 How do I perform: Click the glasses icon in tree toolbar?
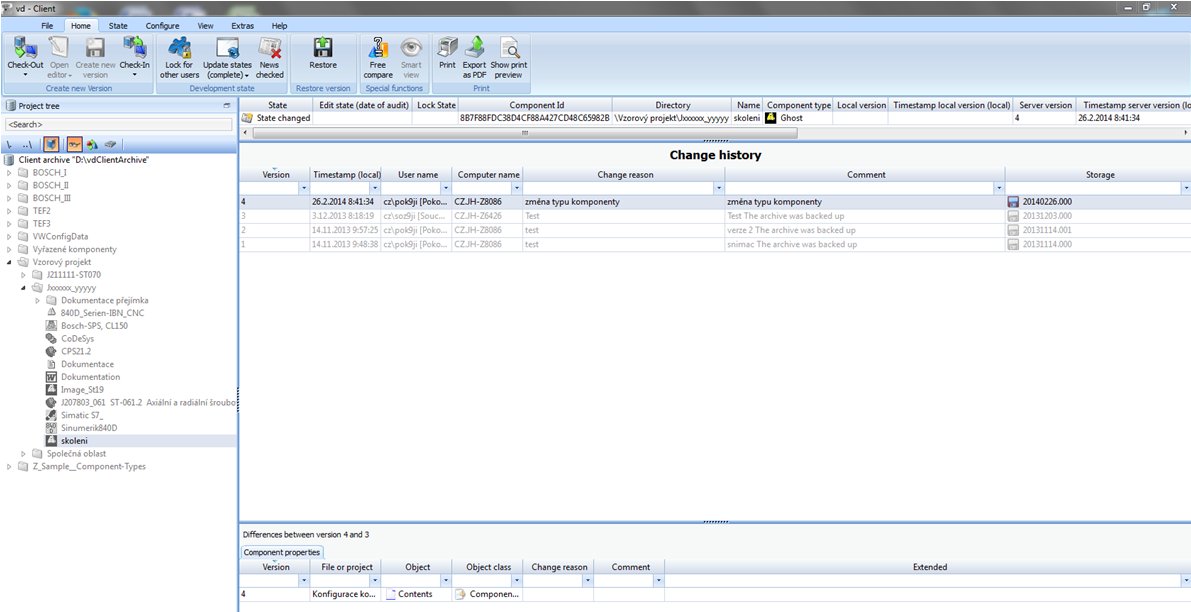74,144
